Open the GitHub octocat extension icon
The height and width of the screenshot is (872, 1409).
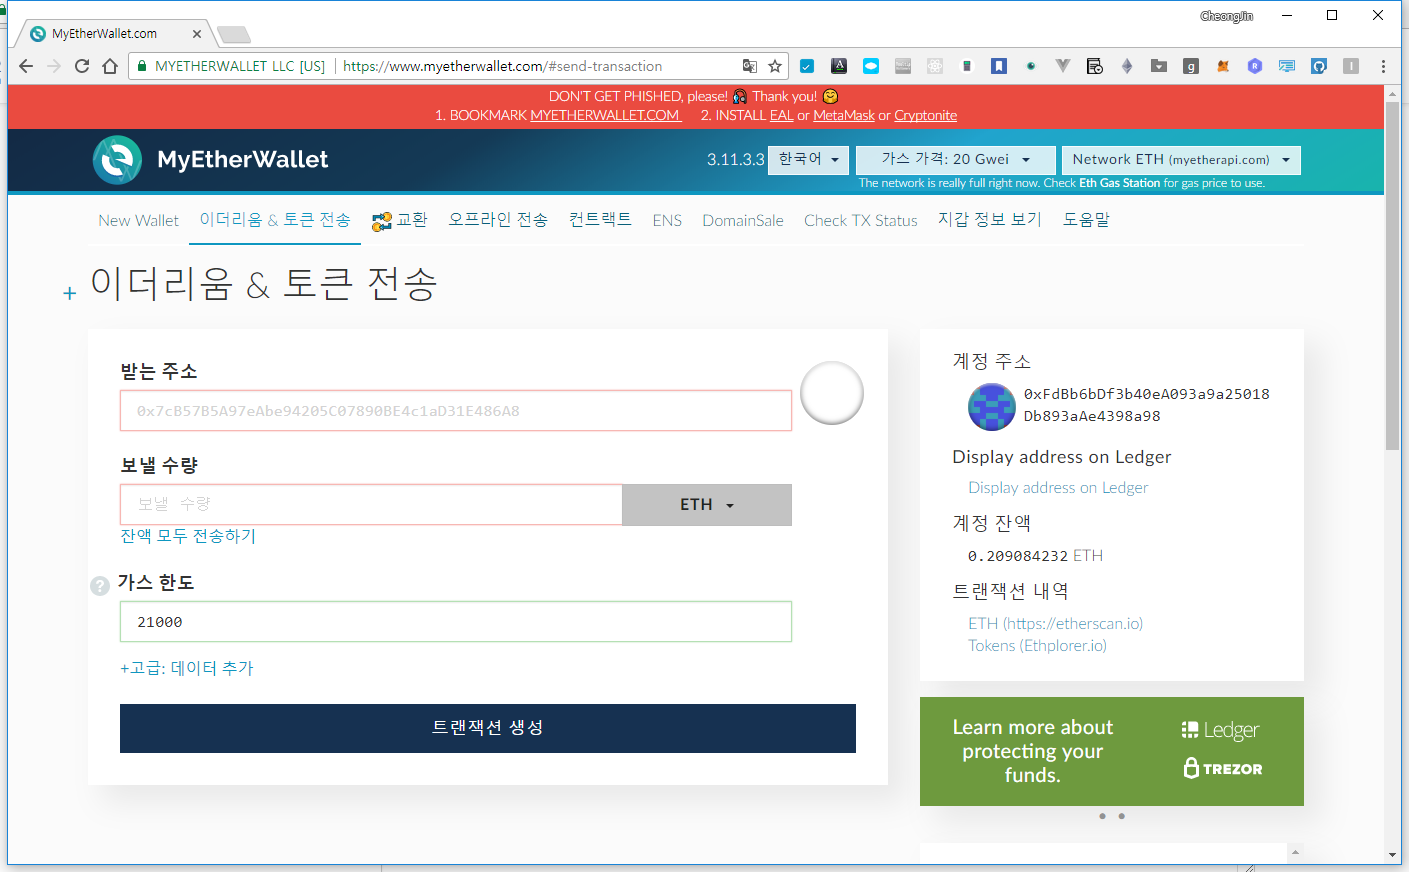tap(1319, 66)
